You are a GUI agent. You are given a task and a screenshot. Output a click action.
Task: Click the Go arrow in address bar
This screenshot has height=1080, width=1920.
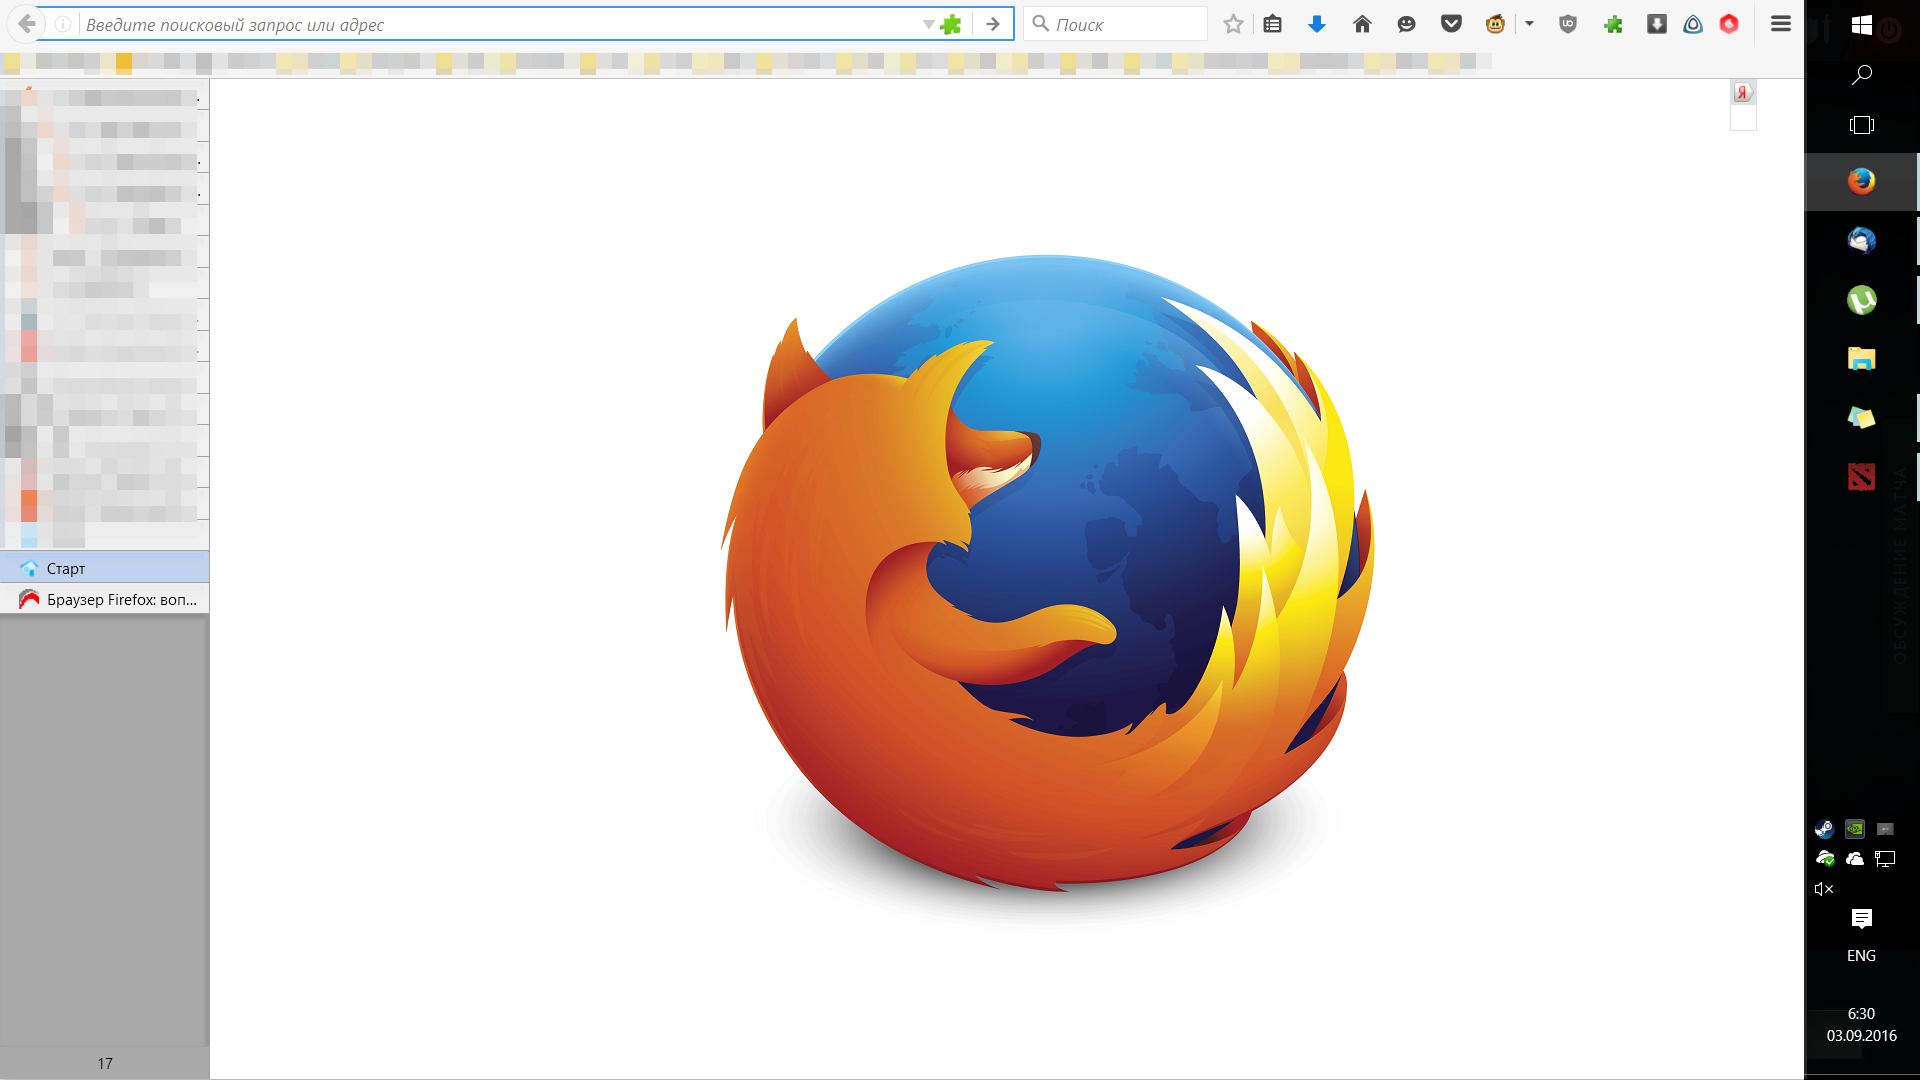(x=992, y=24)
